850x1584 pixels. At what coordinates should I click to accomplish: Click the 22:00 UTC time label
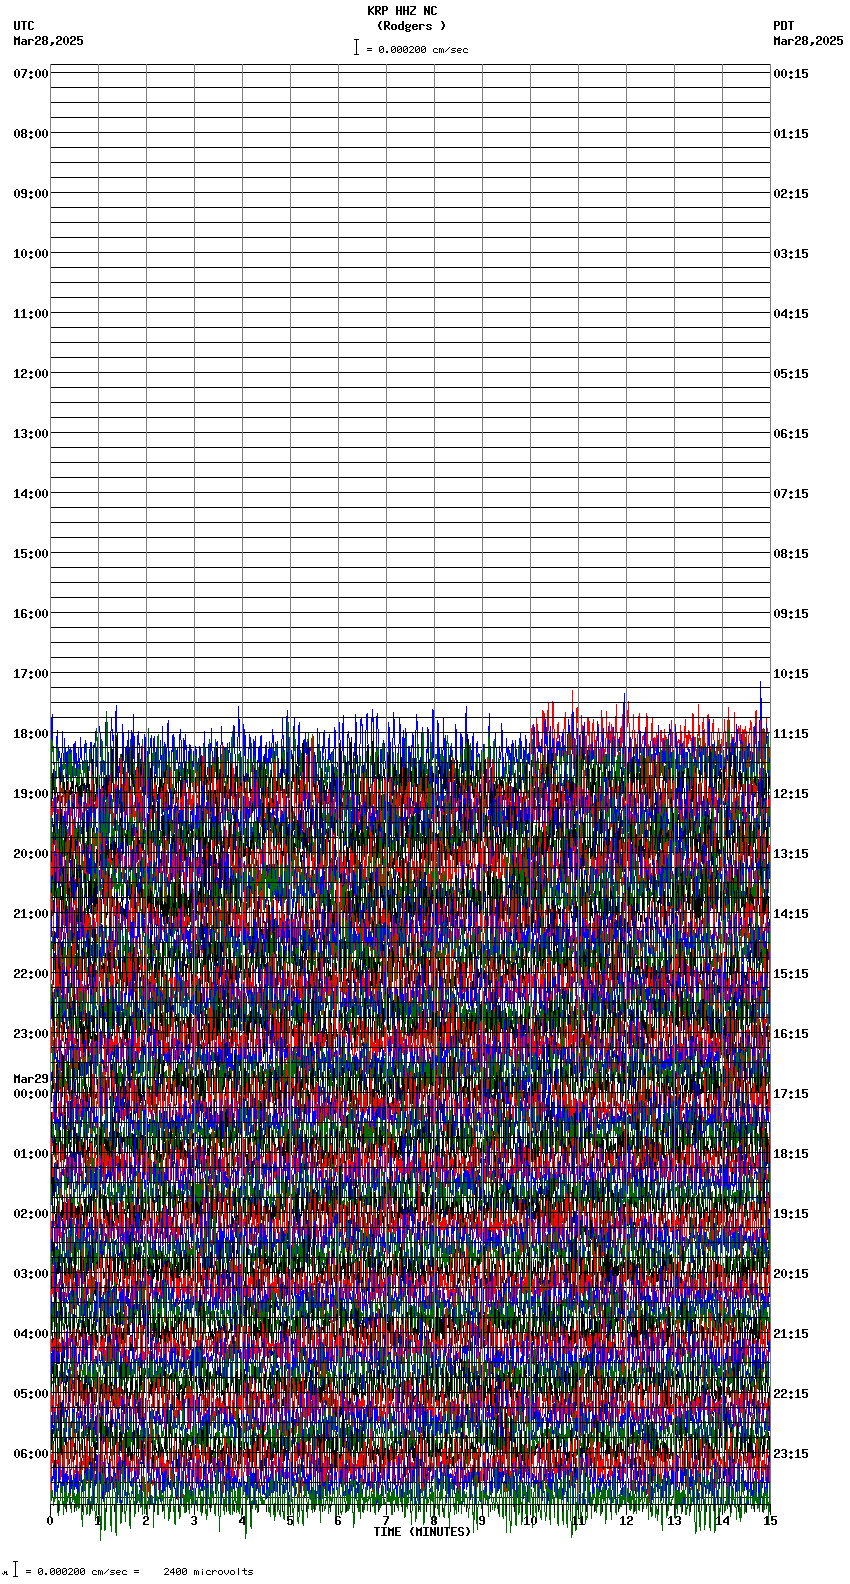tap(31, 974)
